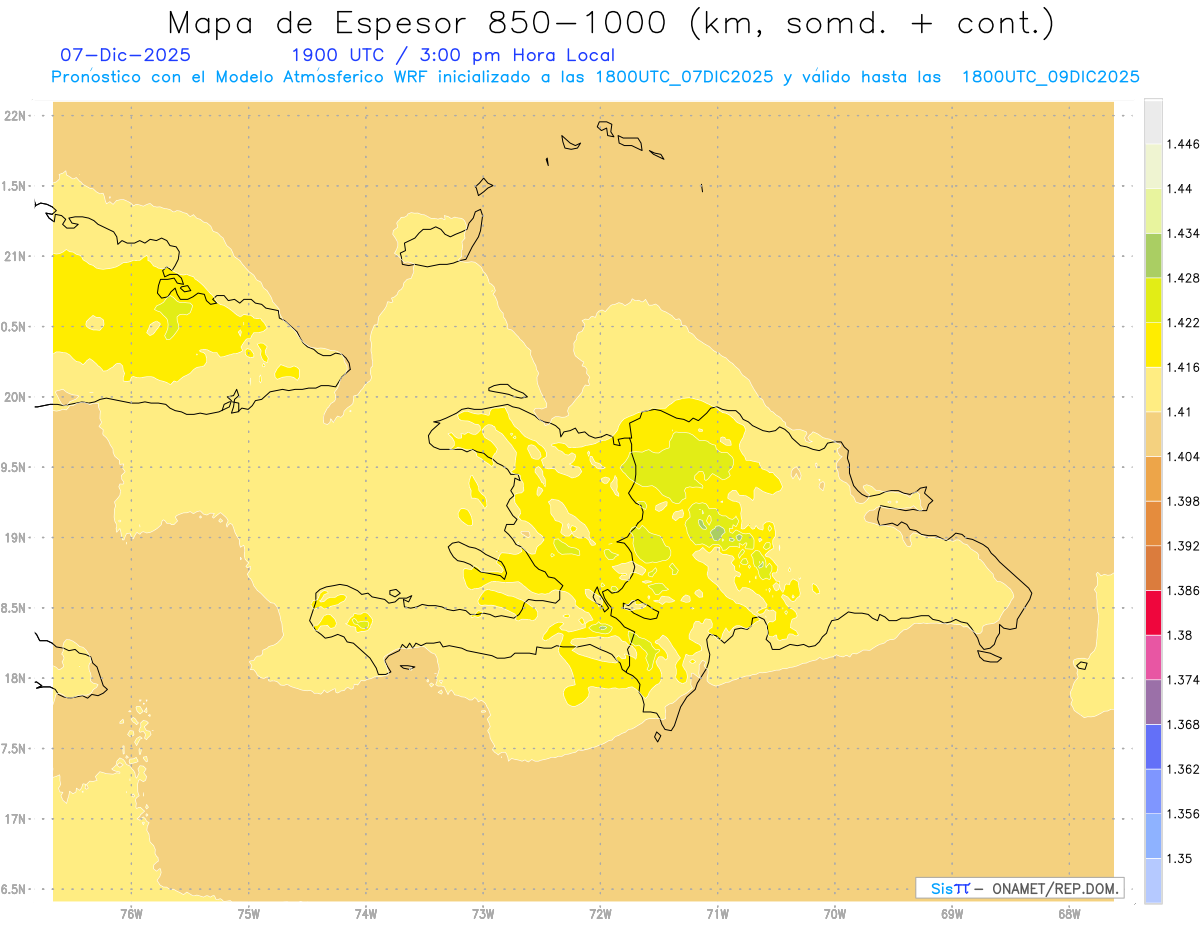Click the 'Pronostico con el Modelo Atmosferico WRF' line
Screen dimensions: 1200x927
595,77
